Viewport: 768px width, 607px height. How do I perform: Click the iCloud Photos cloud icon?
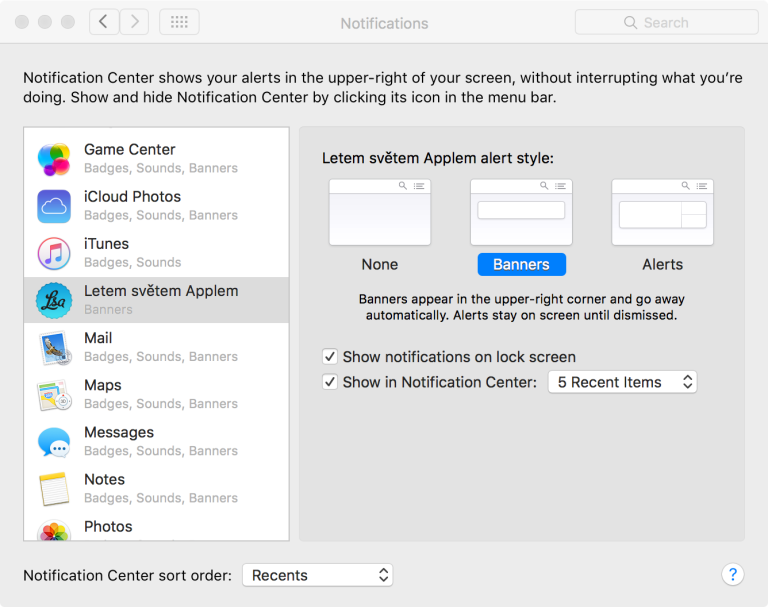54,206
